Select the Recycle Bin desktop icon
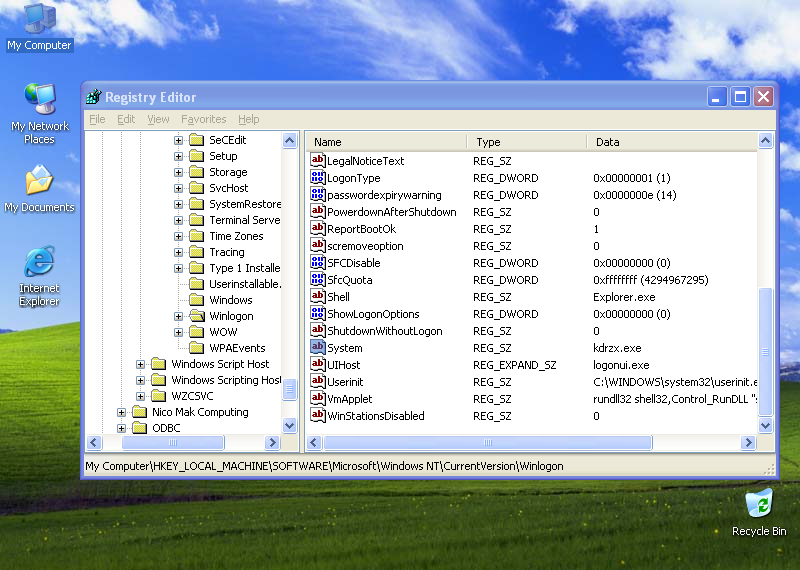Screen dimensions: 800x570 point(759,512)
